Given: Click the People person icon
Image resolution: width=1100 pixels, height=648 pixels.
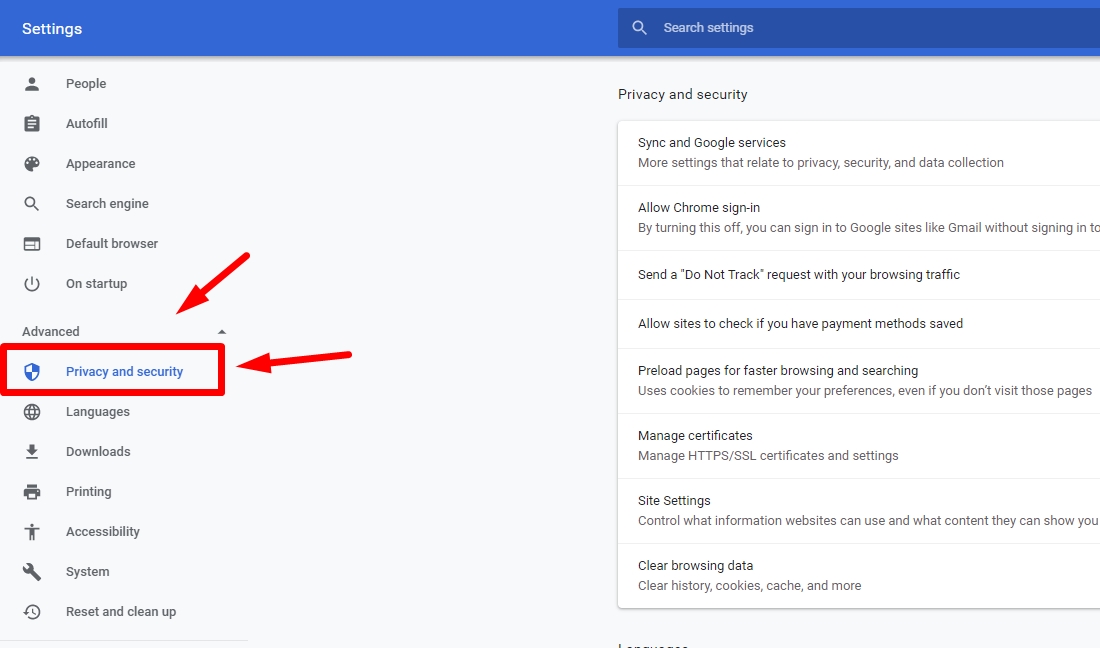Looking at the screenshot, I should (32, 84).
